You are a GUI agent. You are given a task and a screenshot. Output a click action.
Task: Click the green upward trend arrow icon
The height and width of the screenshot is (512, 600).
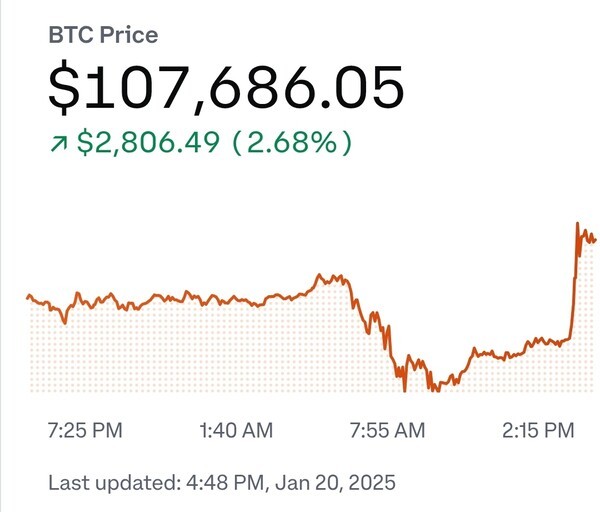pyautogui.click(x=57, y=143)
